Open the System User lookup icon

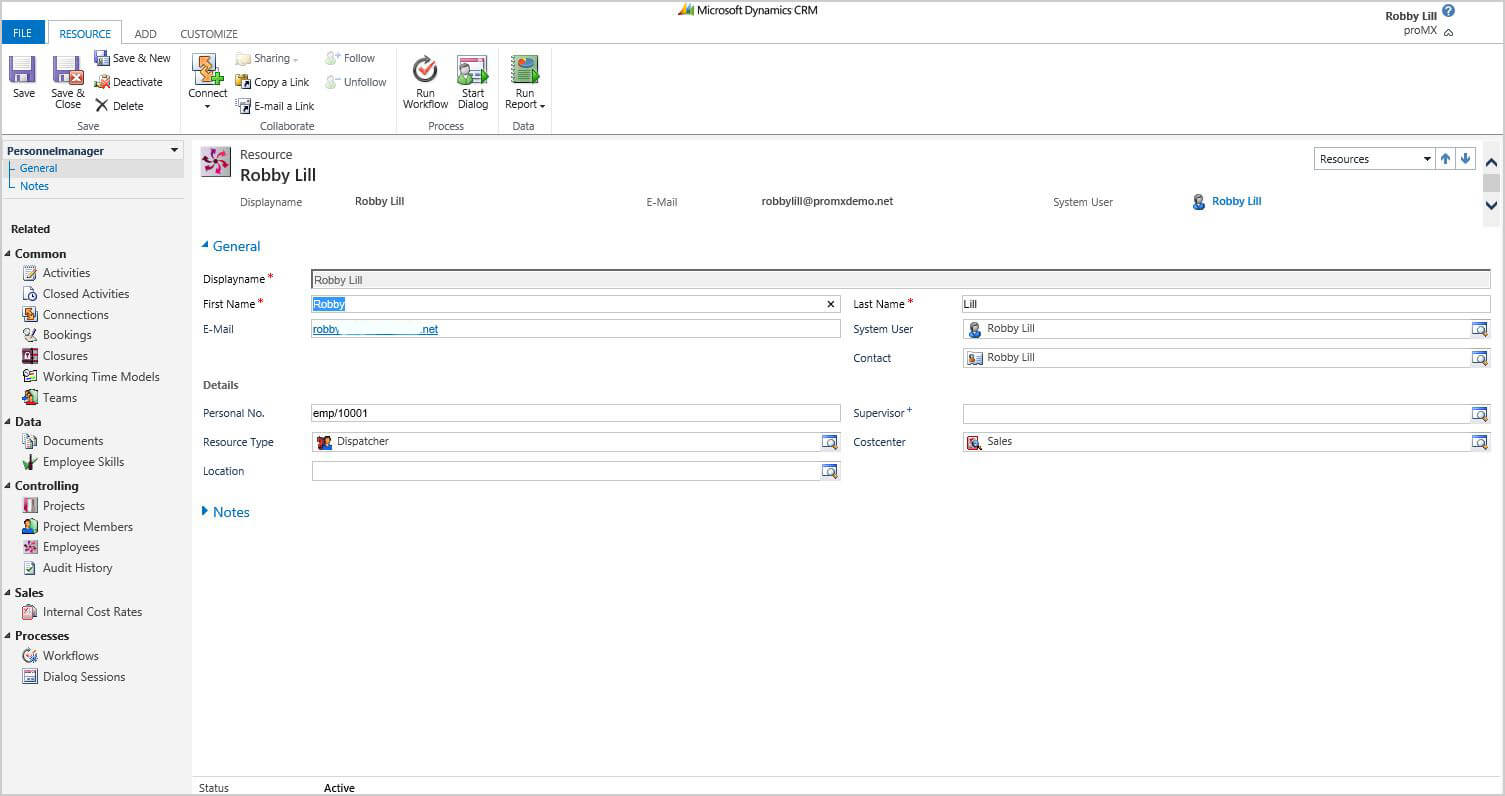(1480, 329)
